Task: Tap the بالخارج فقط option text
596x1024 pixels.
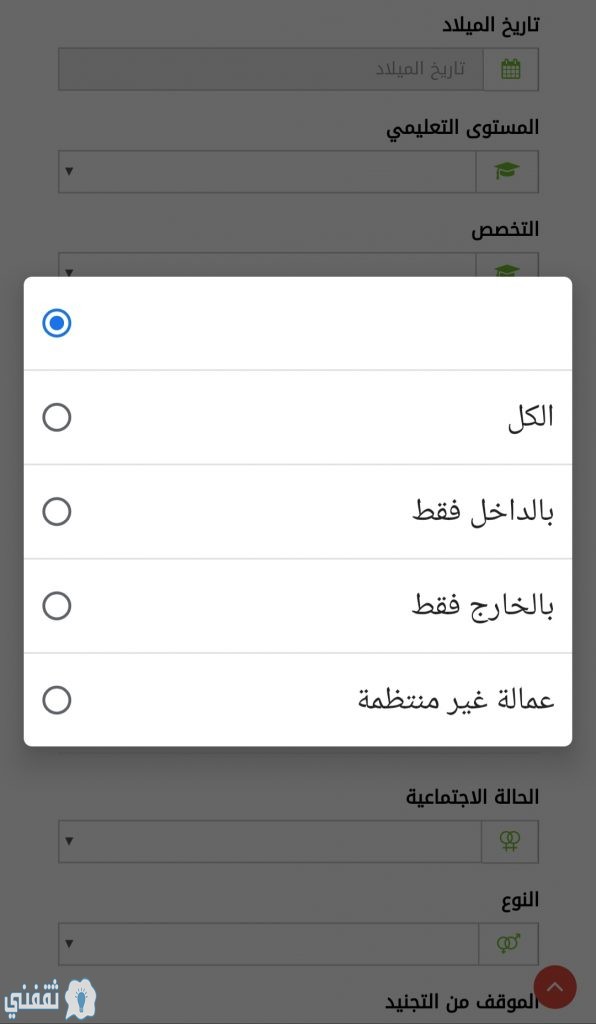Action: tap(483, 607)
